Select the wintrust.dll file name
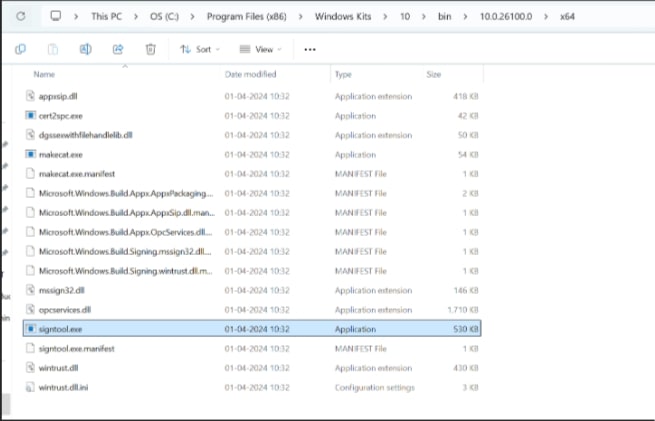655x421 pixels. click(58, 368)
